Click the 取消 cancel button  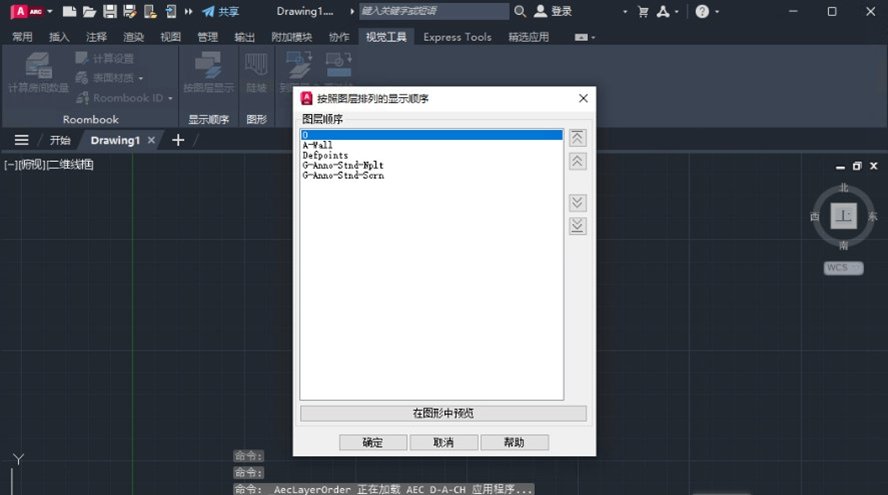click(x=443, y=442)
